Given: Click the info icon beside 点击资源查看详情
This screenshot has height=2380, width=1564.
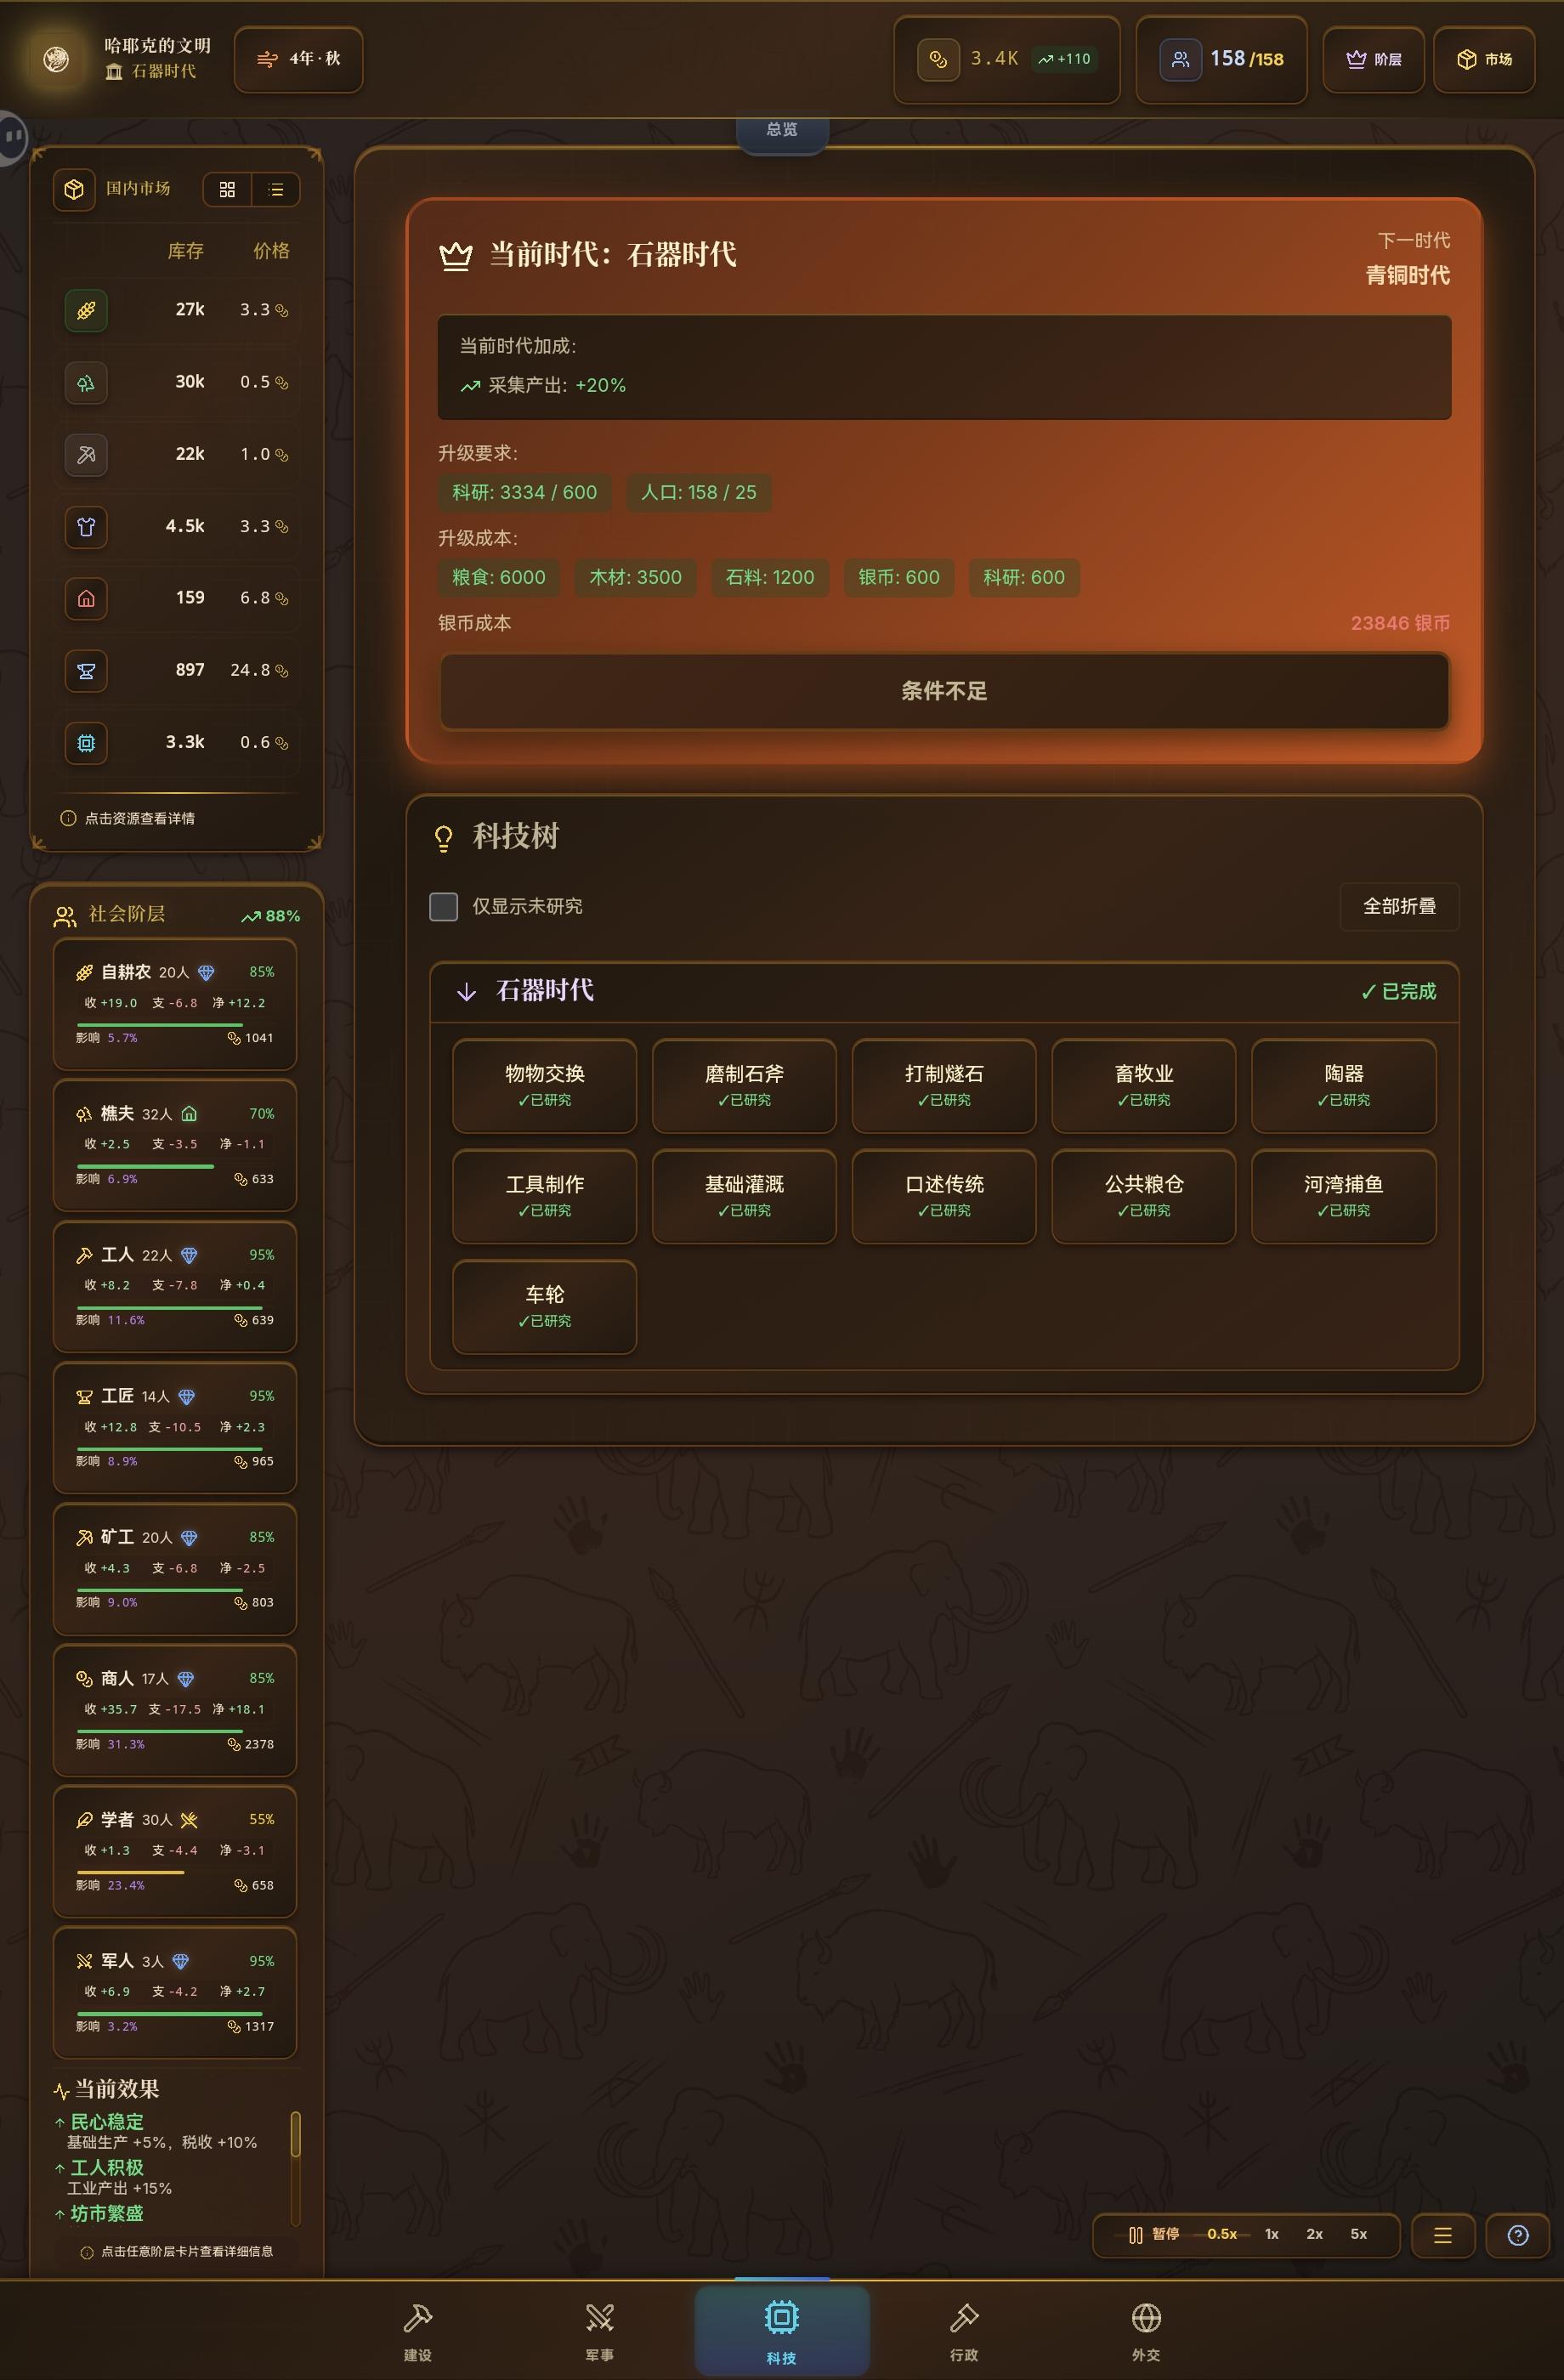Looking at the screenshot, I should (68, 818).
